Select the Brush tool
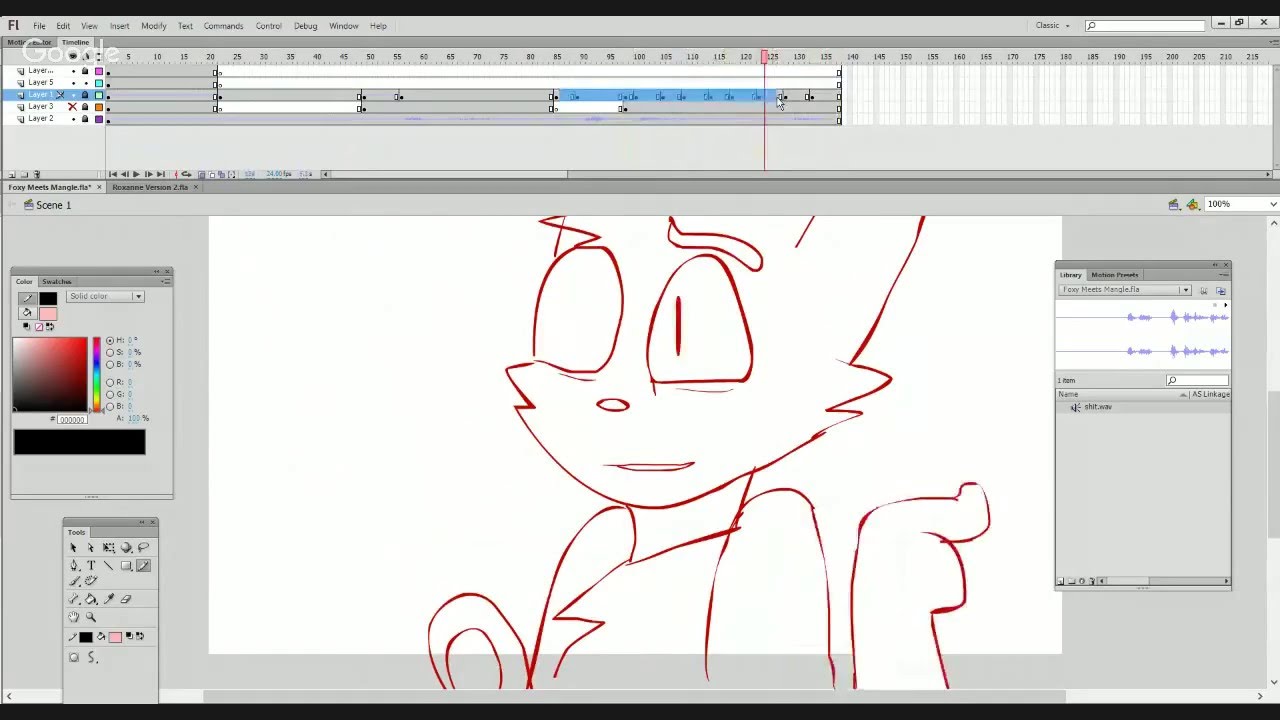Screen dimensions: 1280x720 (73, 581)
